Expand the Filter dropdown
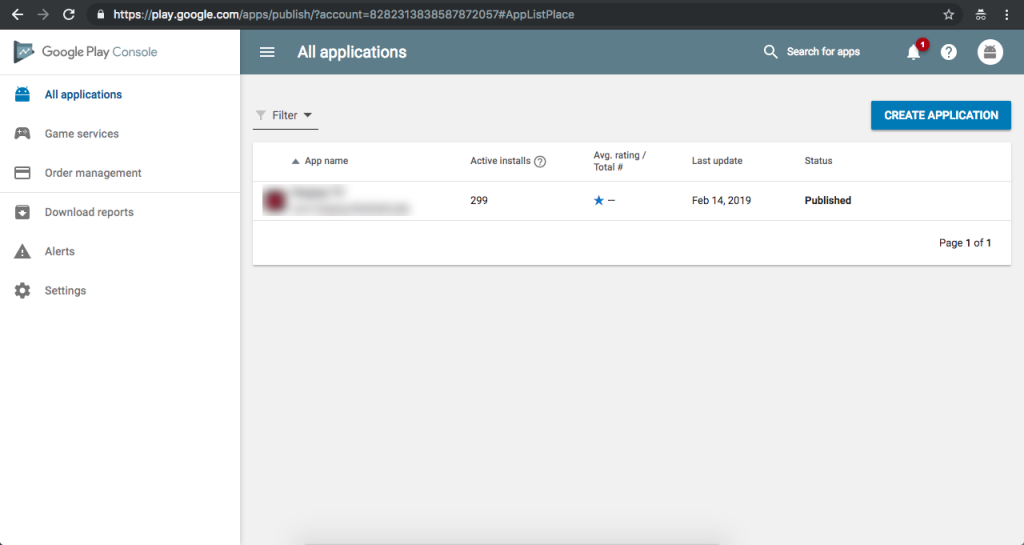The width and height of the screenshot is (1024, 545). click(x=285, y=115)
